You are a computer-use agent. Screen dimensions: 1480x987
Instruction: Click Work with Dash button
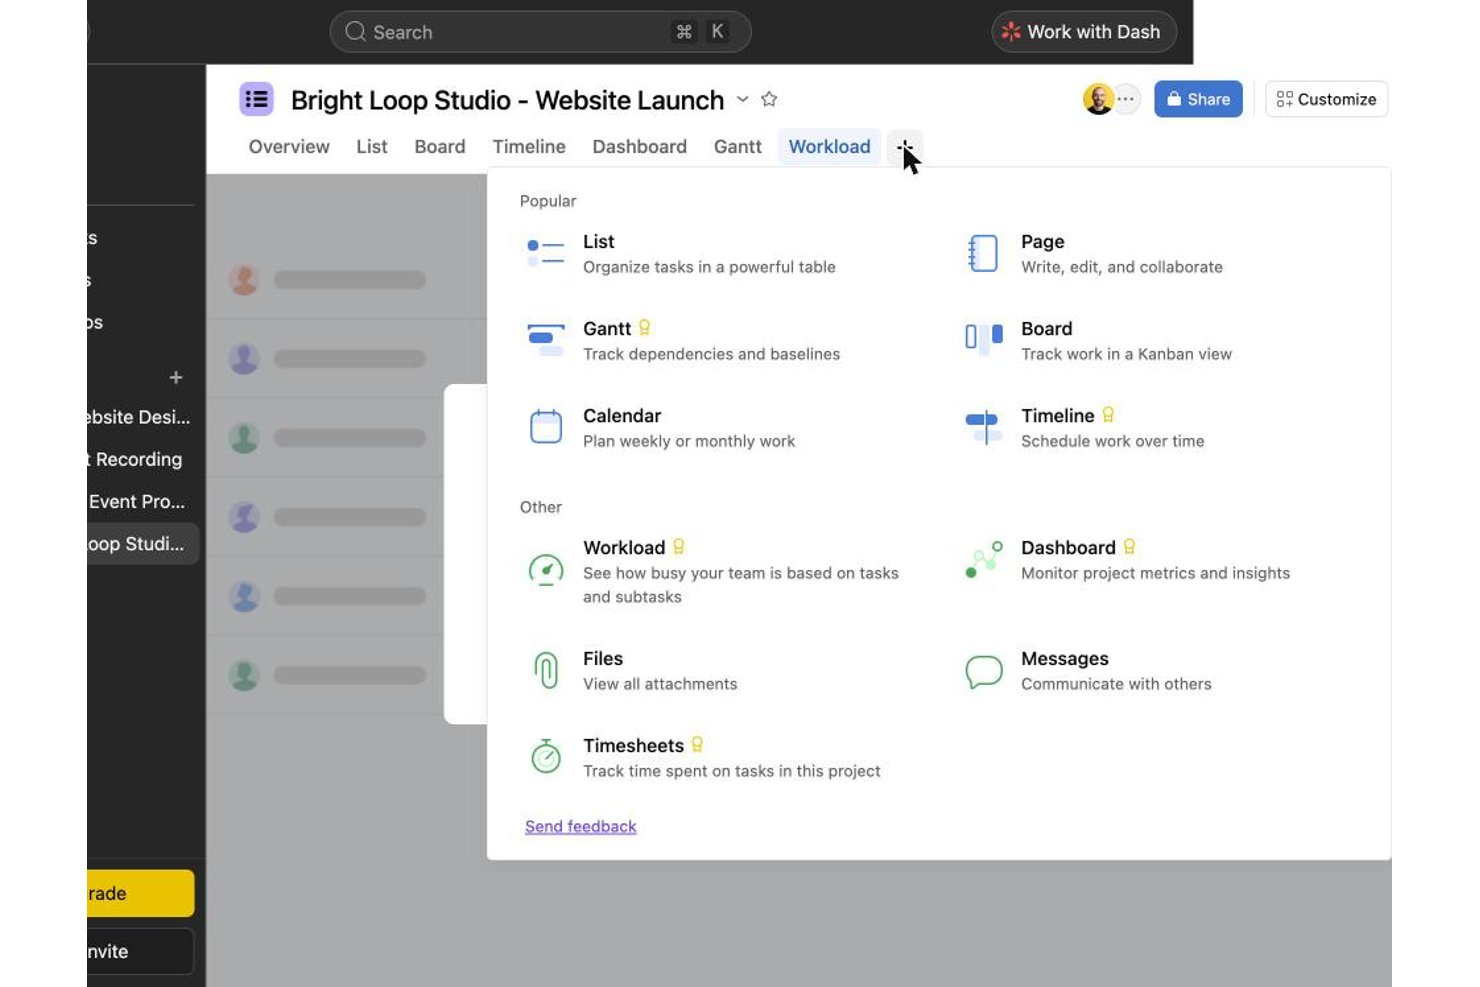pyautogui.click(x=1084, y=32)
